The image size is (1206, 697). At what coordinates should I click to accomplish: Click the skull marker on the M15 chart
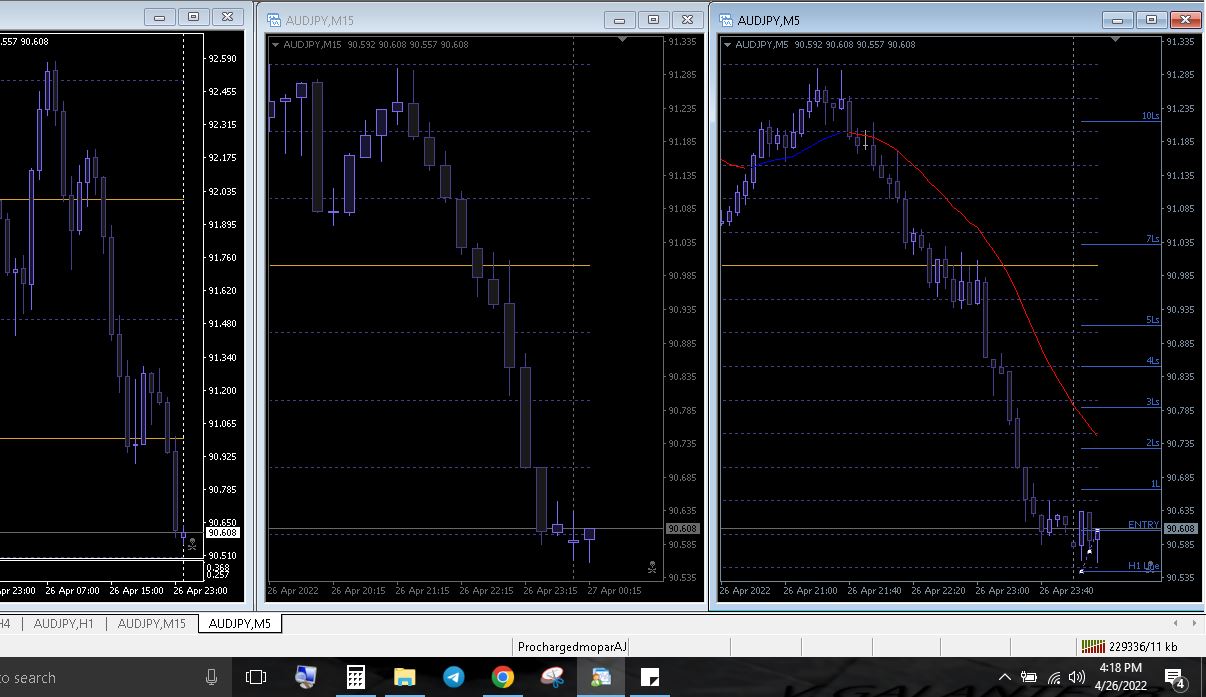(x=652, y=567)
